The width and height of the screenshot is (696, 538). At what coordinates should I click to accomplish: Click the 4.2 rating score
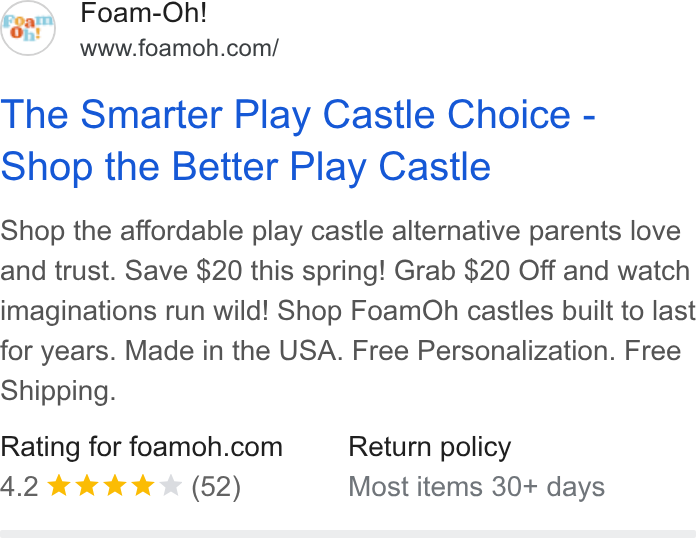19,487
